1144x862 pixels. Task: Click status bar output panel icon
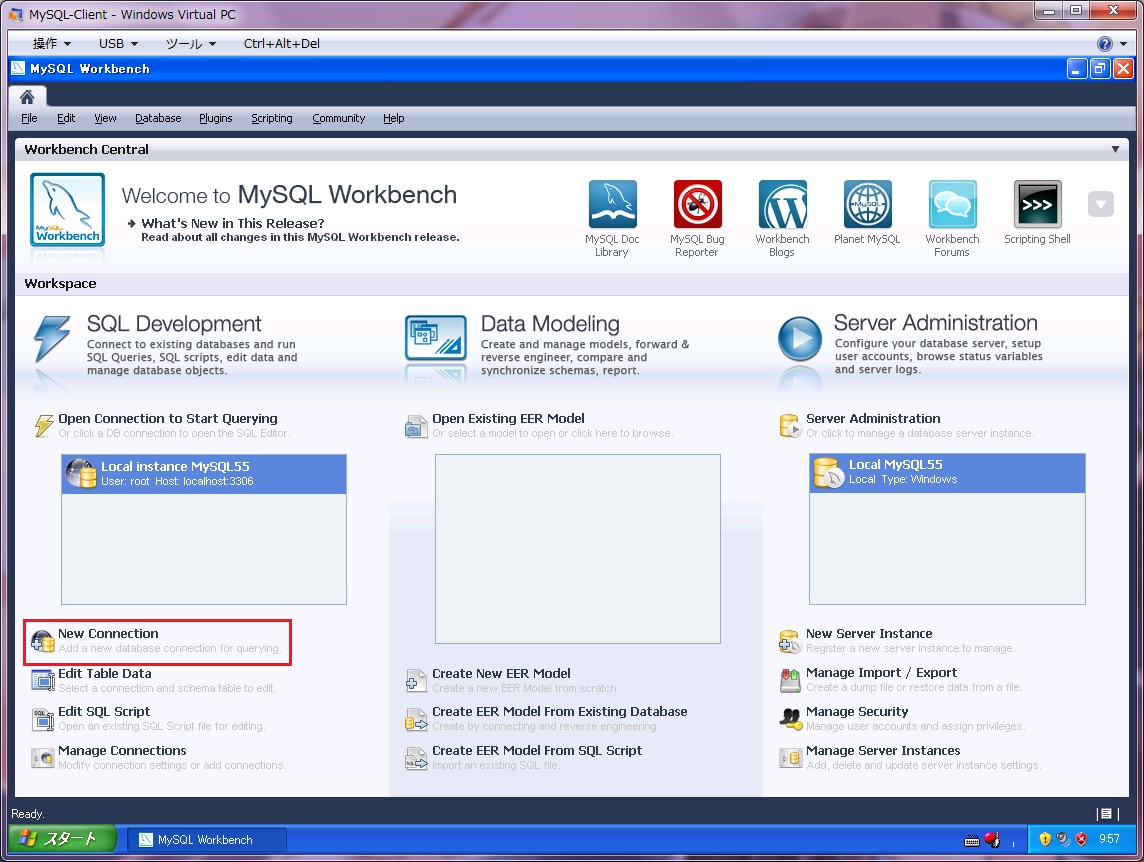pos(1107,813)
